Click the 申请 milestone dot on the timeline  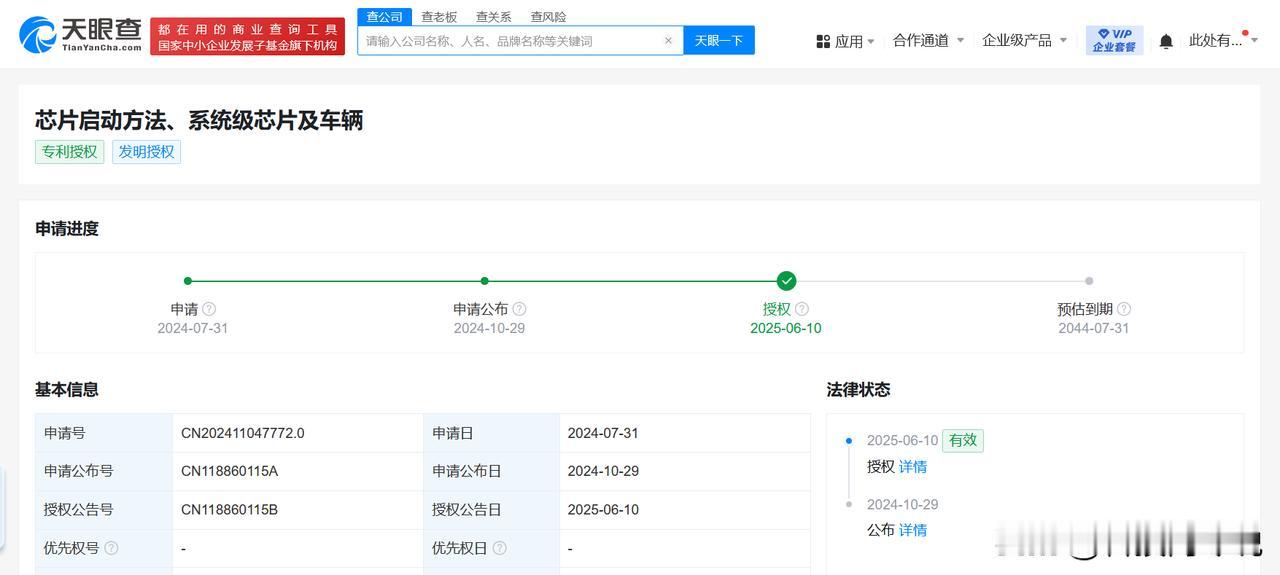[188, 281]
